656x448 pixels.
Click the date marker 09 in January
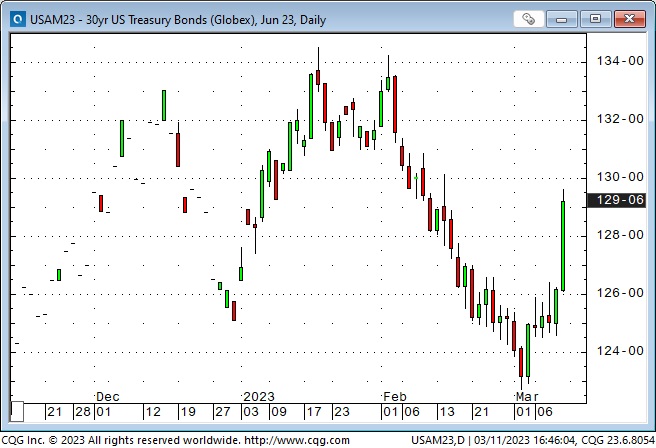(x=279, y=412)
